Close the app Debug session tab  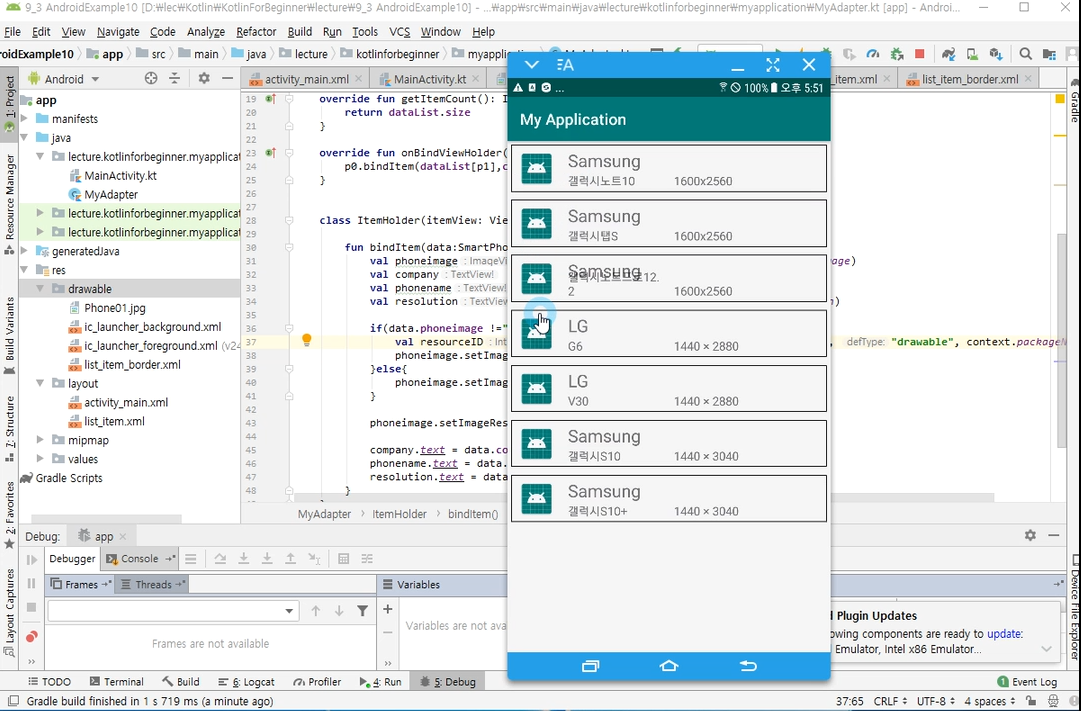[123, 537]
